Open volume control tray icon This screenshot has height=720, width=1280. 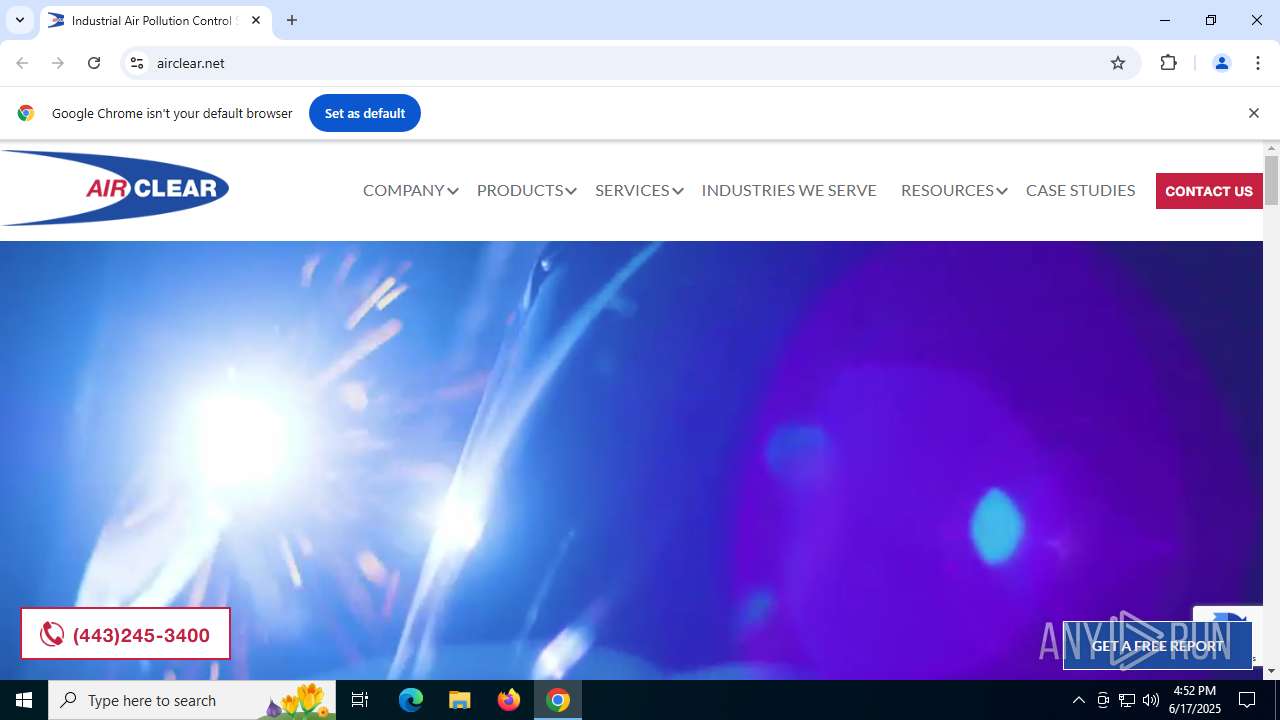click(x=1151, y=700)
